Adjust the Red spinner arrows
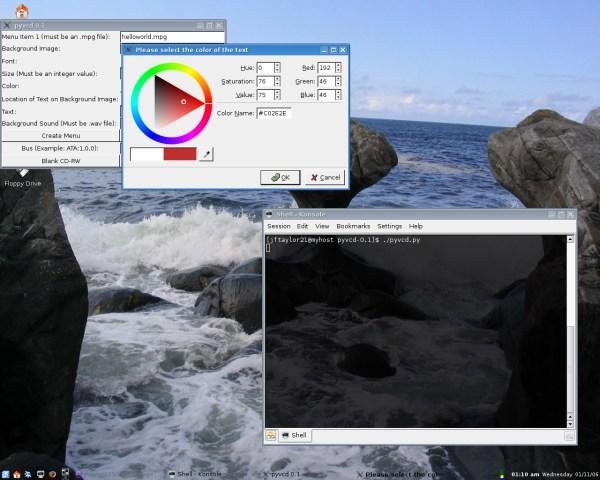Image resolution: width=600 pixels, height=480 pixels. (338, 68)
